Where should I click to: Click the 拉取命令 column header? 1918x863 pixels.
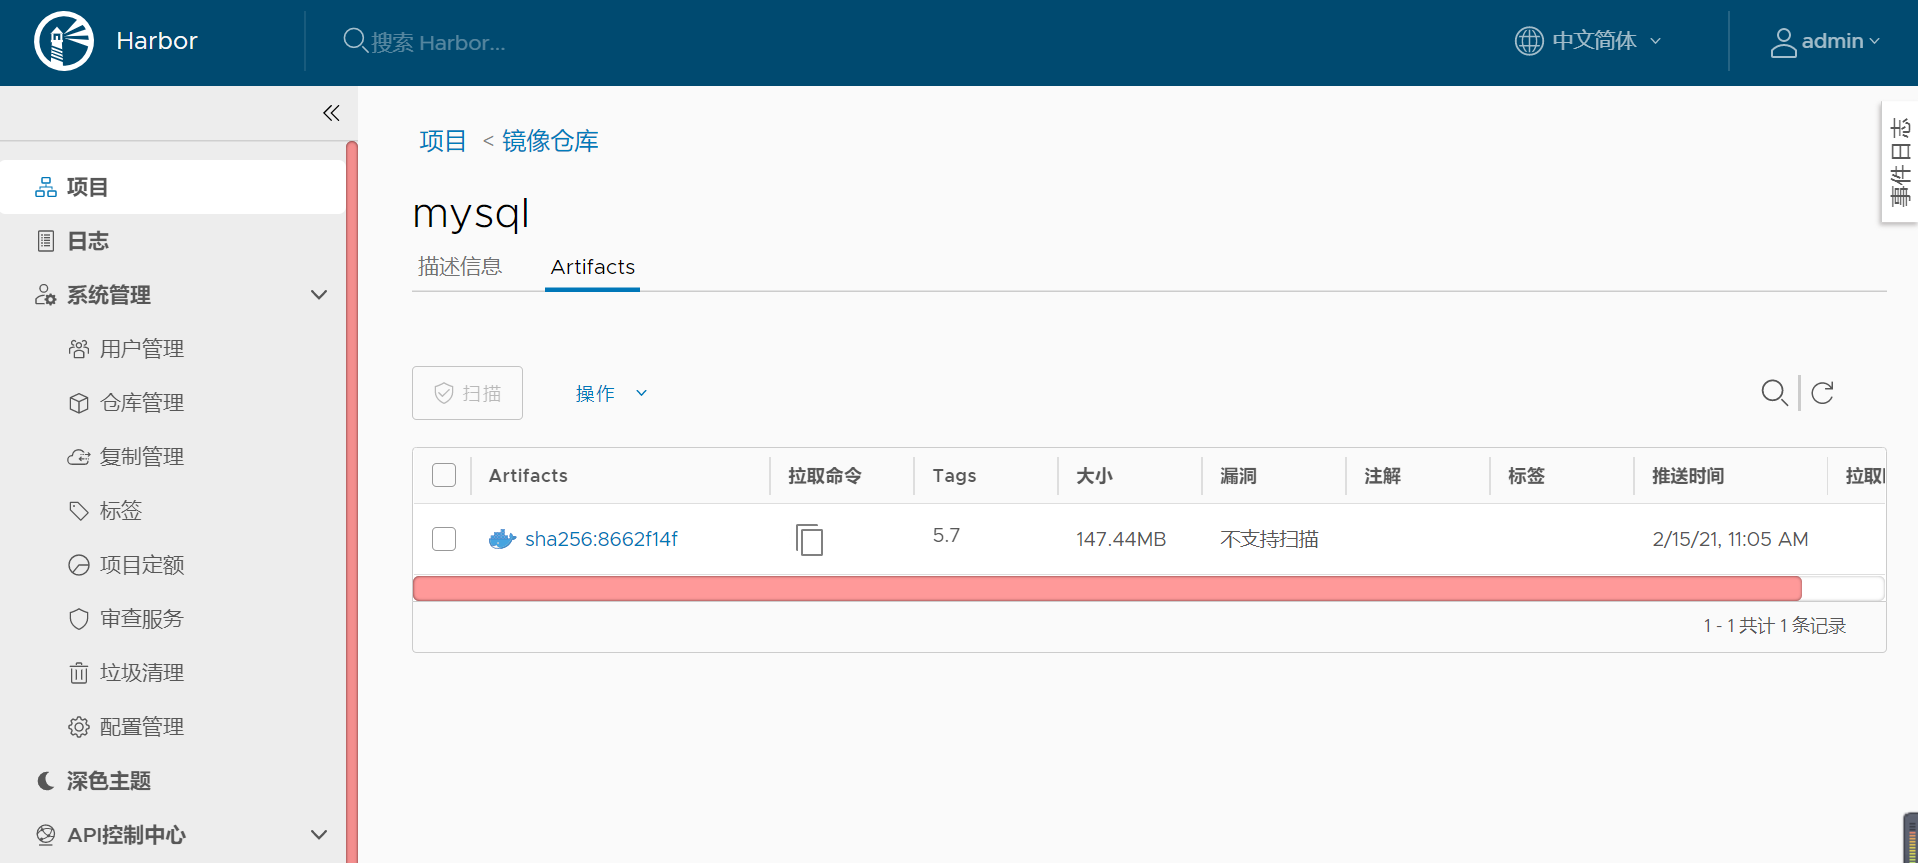[824, 476]
